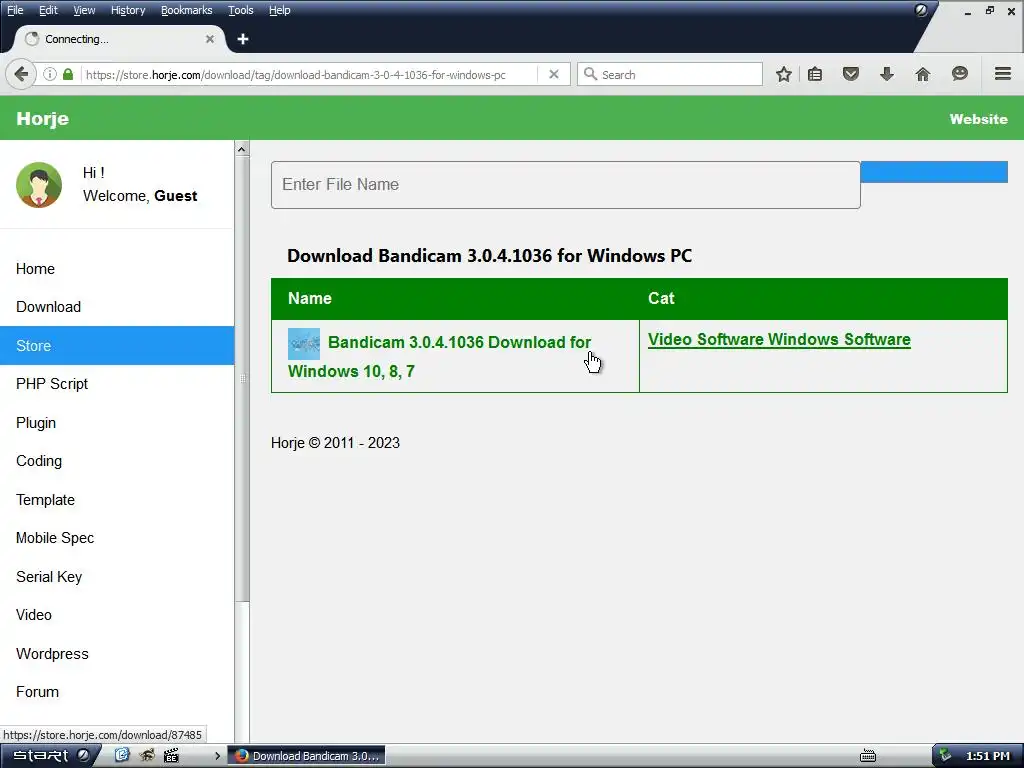Open the first quick launch icon
Viewport: 1024px width, 768px height.
122,756
